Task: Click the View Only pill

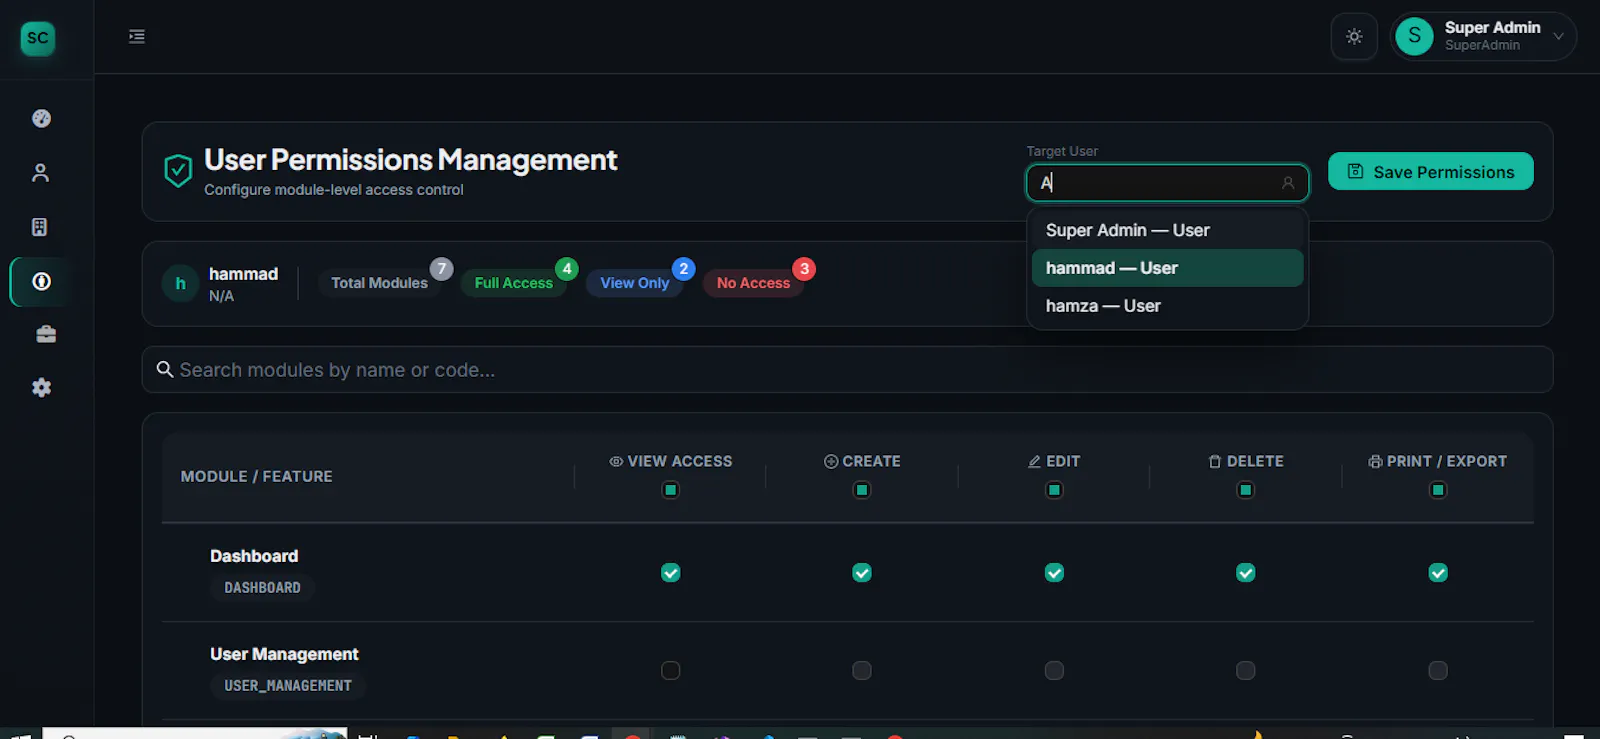Action: click(x=634, y=283)
